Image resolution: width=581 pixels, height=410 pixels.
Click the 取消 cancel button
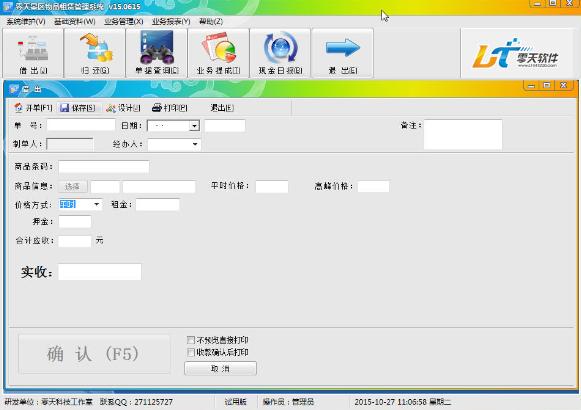(220, 369)
